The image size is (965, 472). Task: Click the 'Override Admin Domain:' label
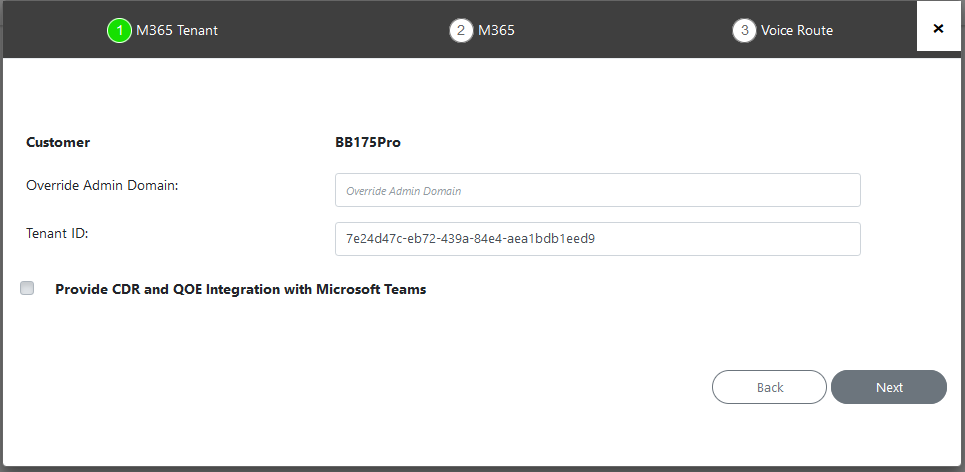102,185
